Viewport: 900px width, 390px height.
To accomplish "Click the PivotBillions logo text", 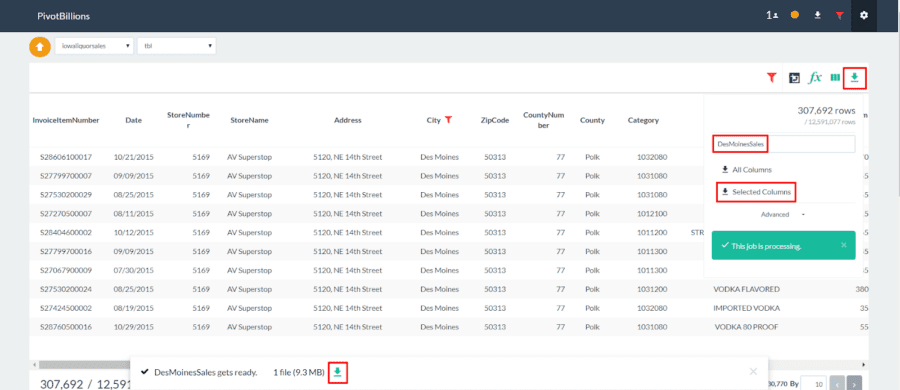I will click(x=63, y=16).
